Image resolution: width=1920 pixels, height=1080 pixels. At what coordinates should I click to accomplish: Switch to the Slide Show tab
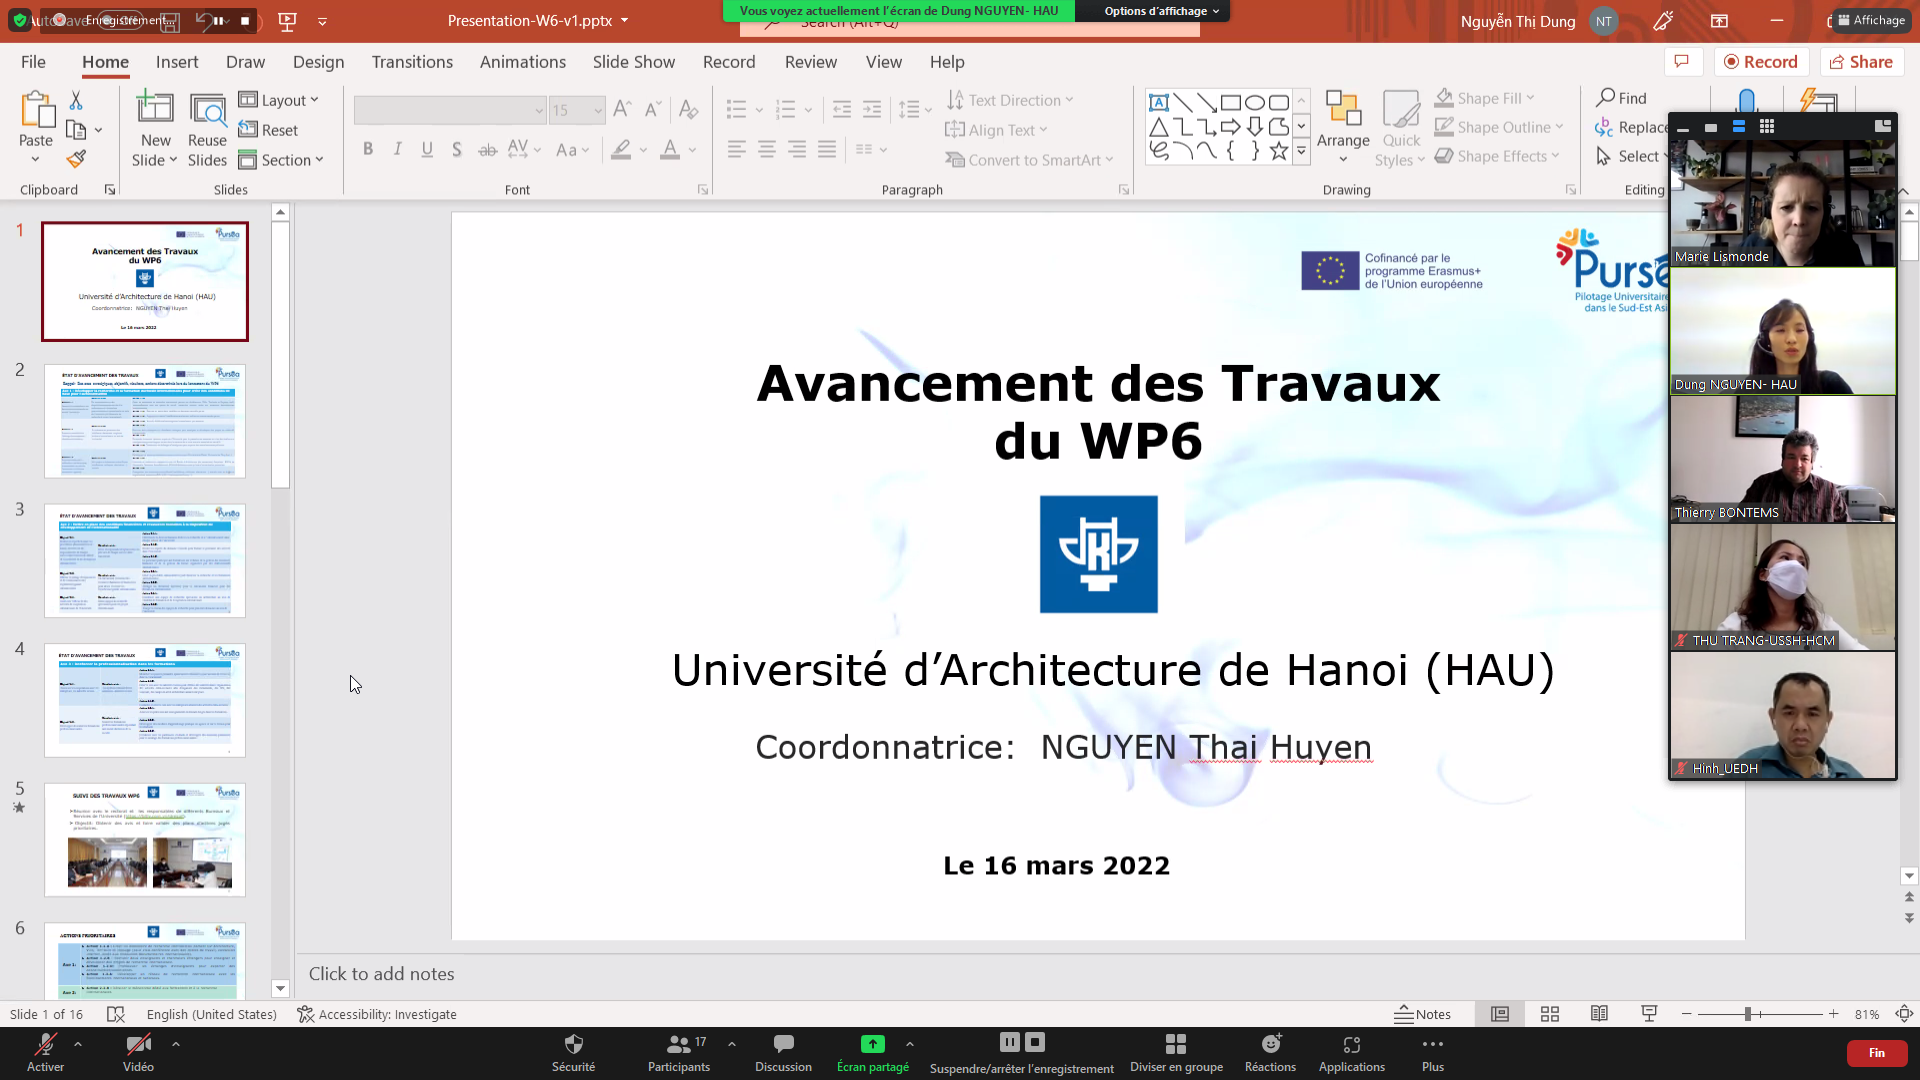[x=633, y=62]
